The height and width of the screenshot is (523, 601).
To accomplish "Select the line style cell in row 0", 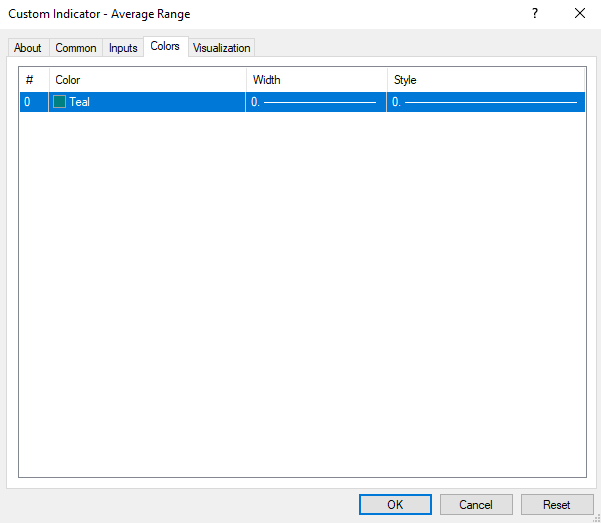I will 486,102.
